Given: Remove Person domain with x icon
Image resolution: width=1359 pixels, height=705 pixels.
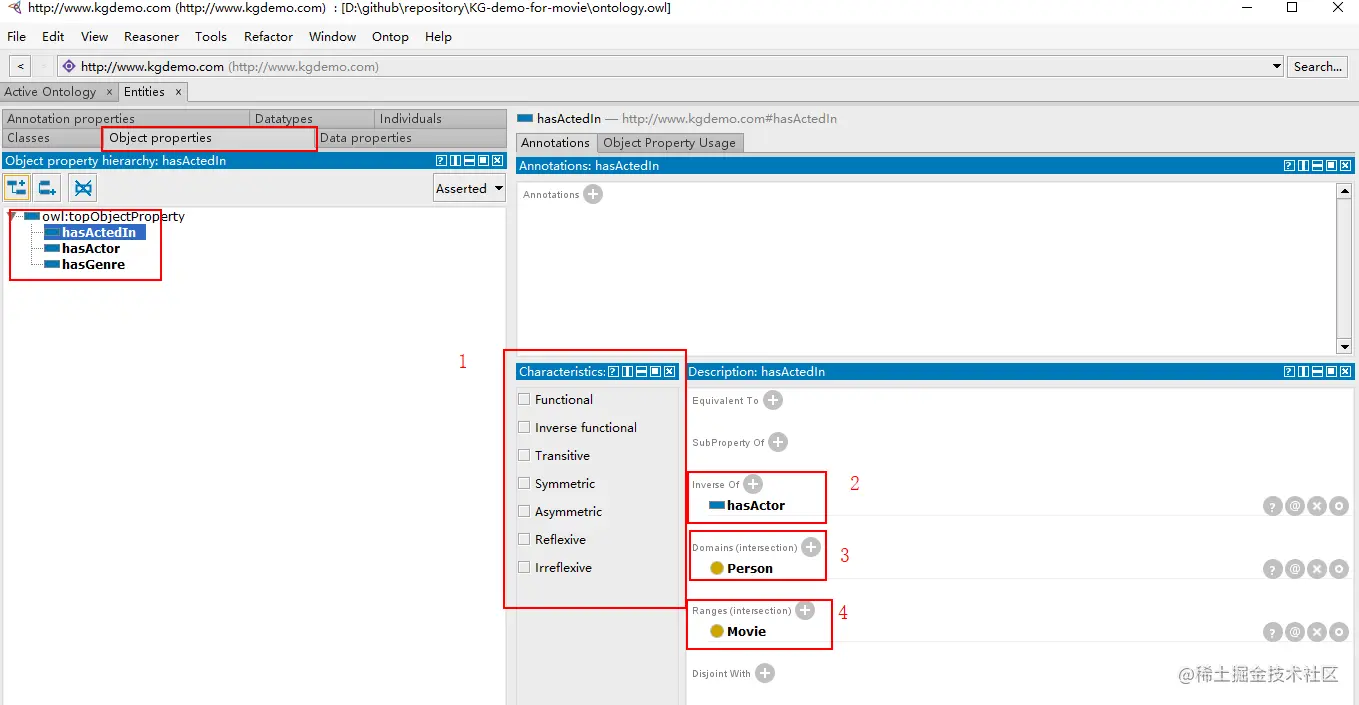Looking at the screenshot, I should click(x=1317, y=569).
